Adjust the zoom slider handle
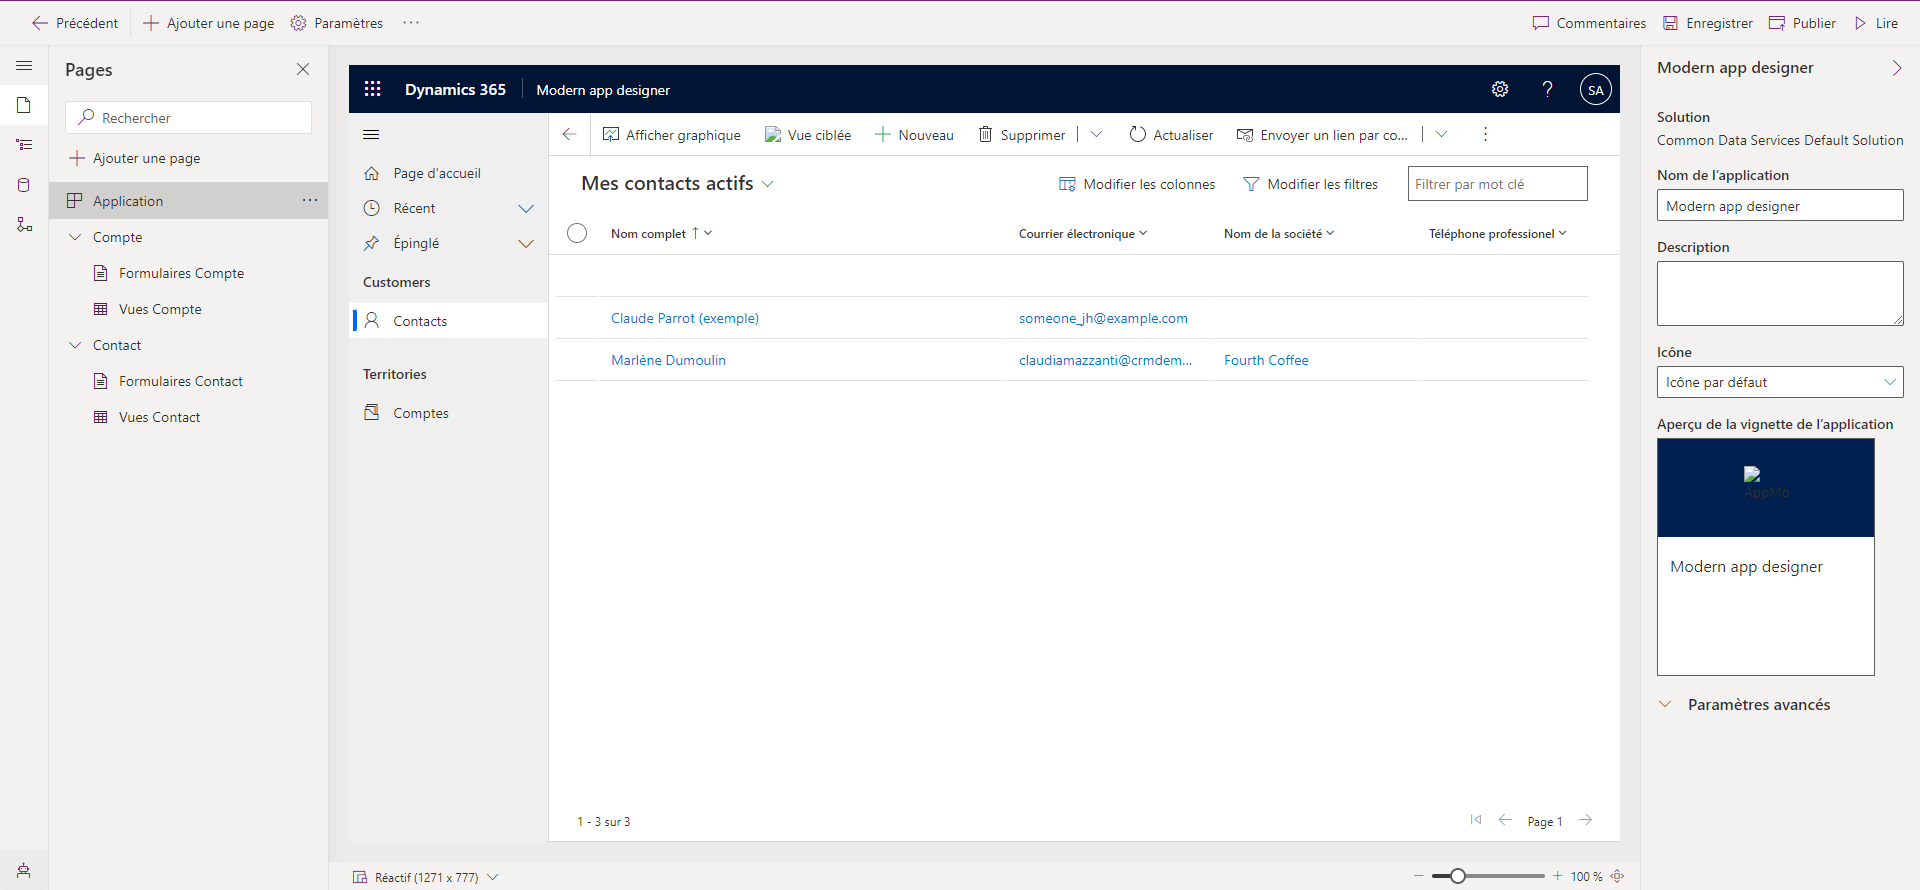Screen dimensions: 1920x890 1458,876
